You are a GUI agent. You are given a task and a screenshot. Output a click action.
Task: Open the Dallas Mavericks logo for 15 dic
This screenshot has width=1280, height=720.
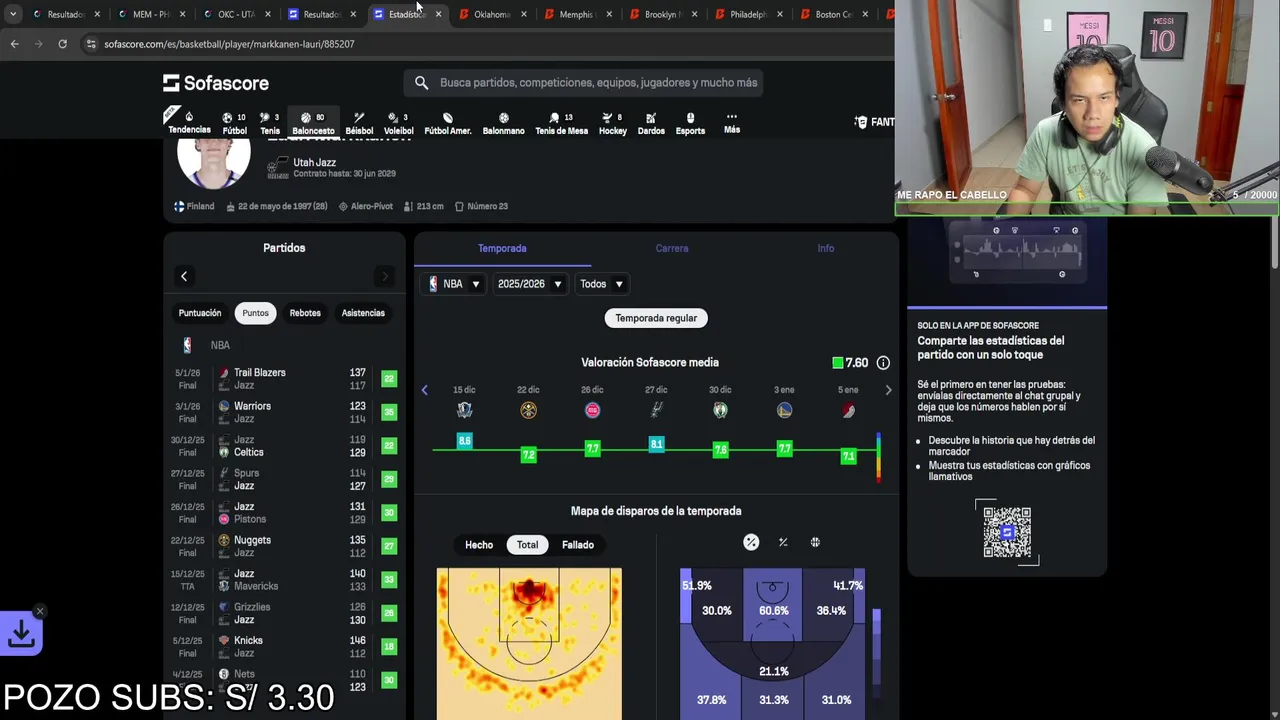coord(464,410)
